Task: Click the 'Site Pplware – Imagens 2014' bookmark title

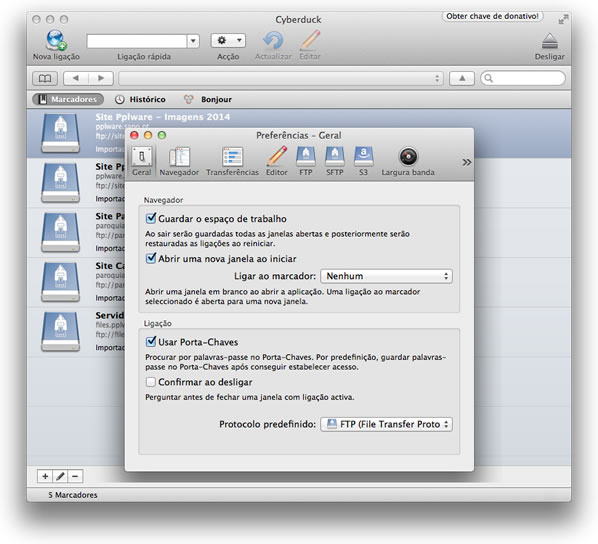Action: coord(163,117)
